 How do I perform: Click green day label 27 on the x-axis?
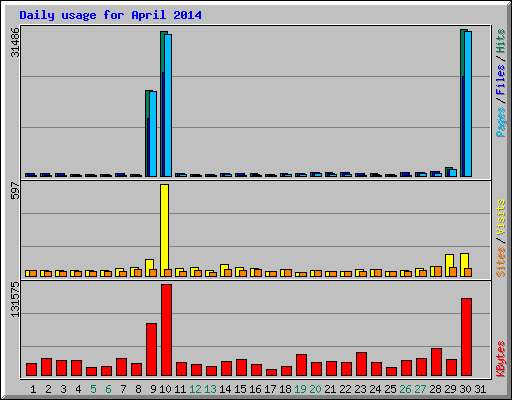point(420,389)
